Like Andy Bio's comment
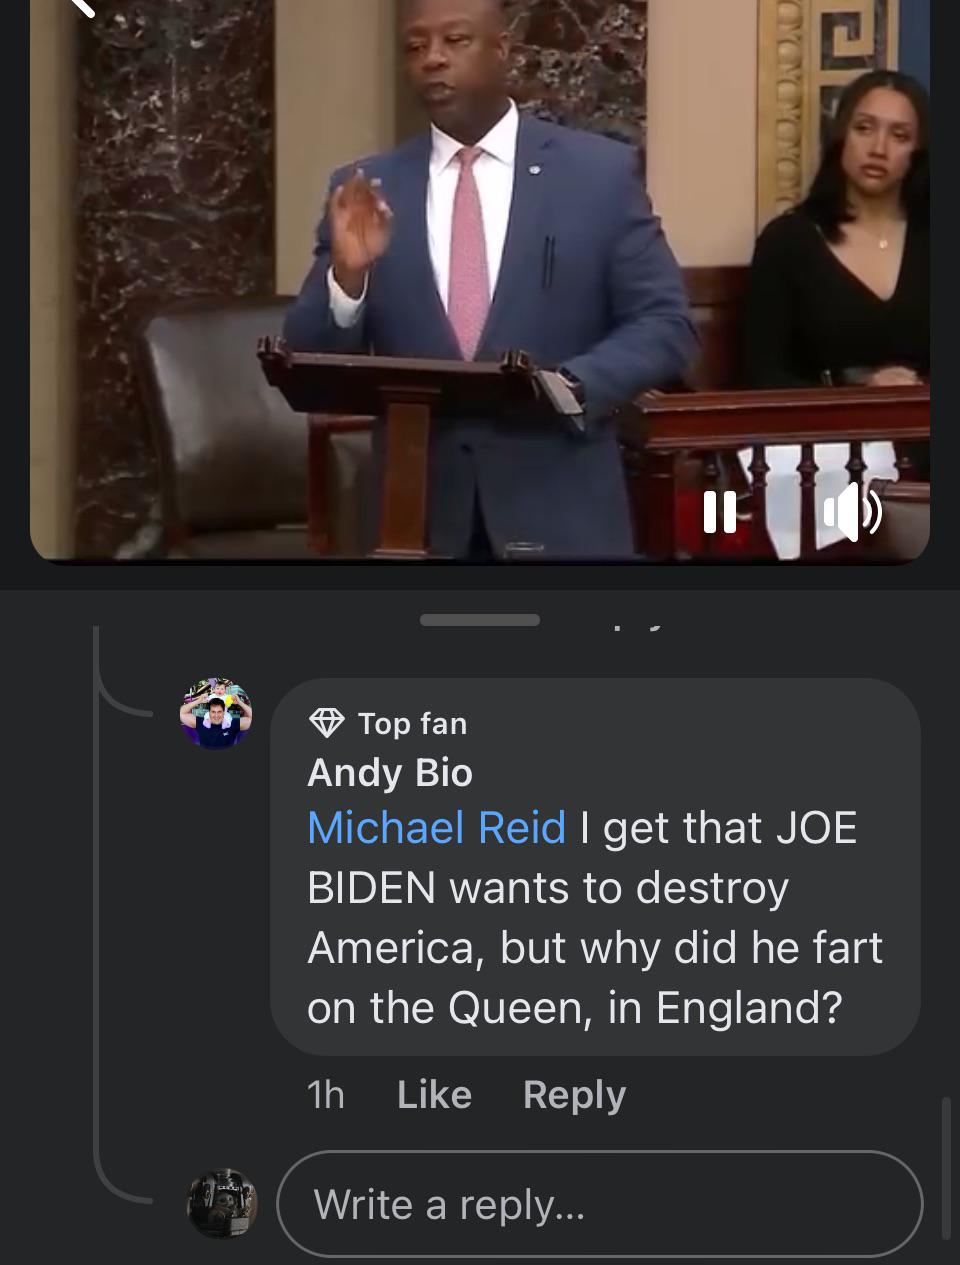 pyautogui.click(x=434, y=1094)
